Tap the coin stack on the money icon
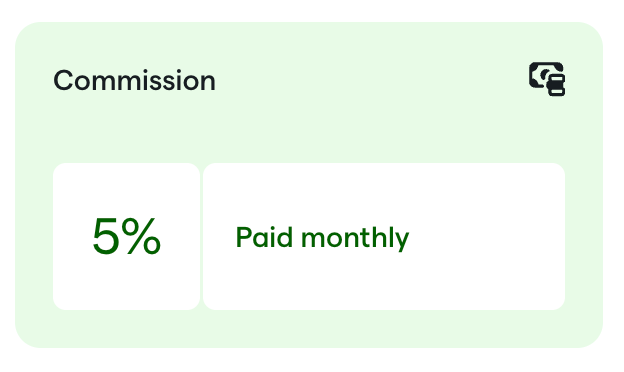The image size is (624, 372). pos(556,86)
